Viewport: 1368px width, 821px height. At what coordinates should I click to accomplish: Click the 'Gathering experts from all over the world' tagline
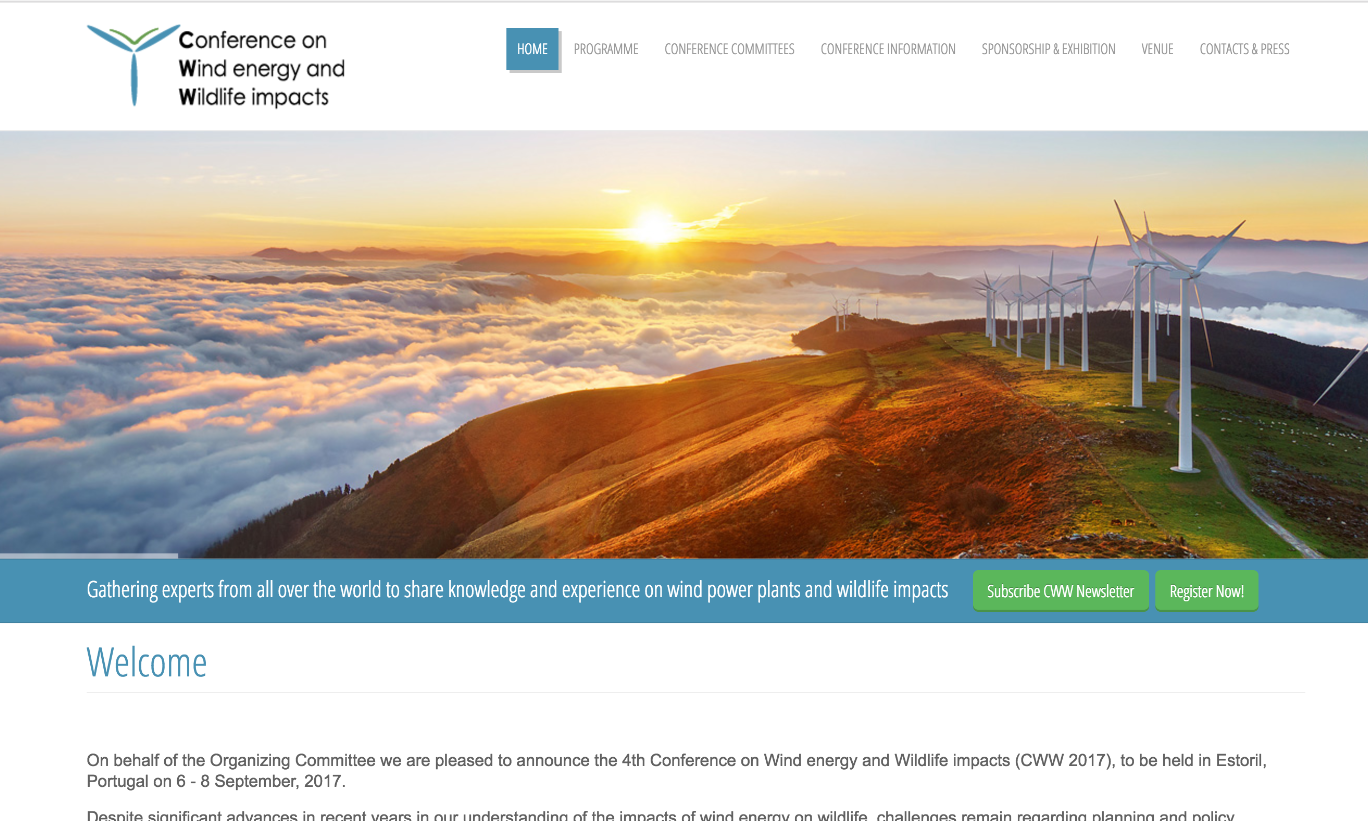517,590
